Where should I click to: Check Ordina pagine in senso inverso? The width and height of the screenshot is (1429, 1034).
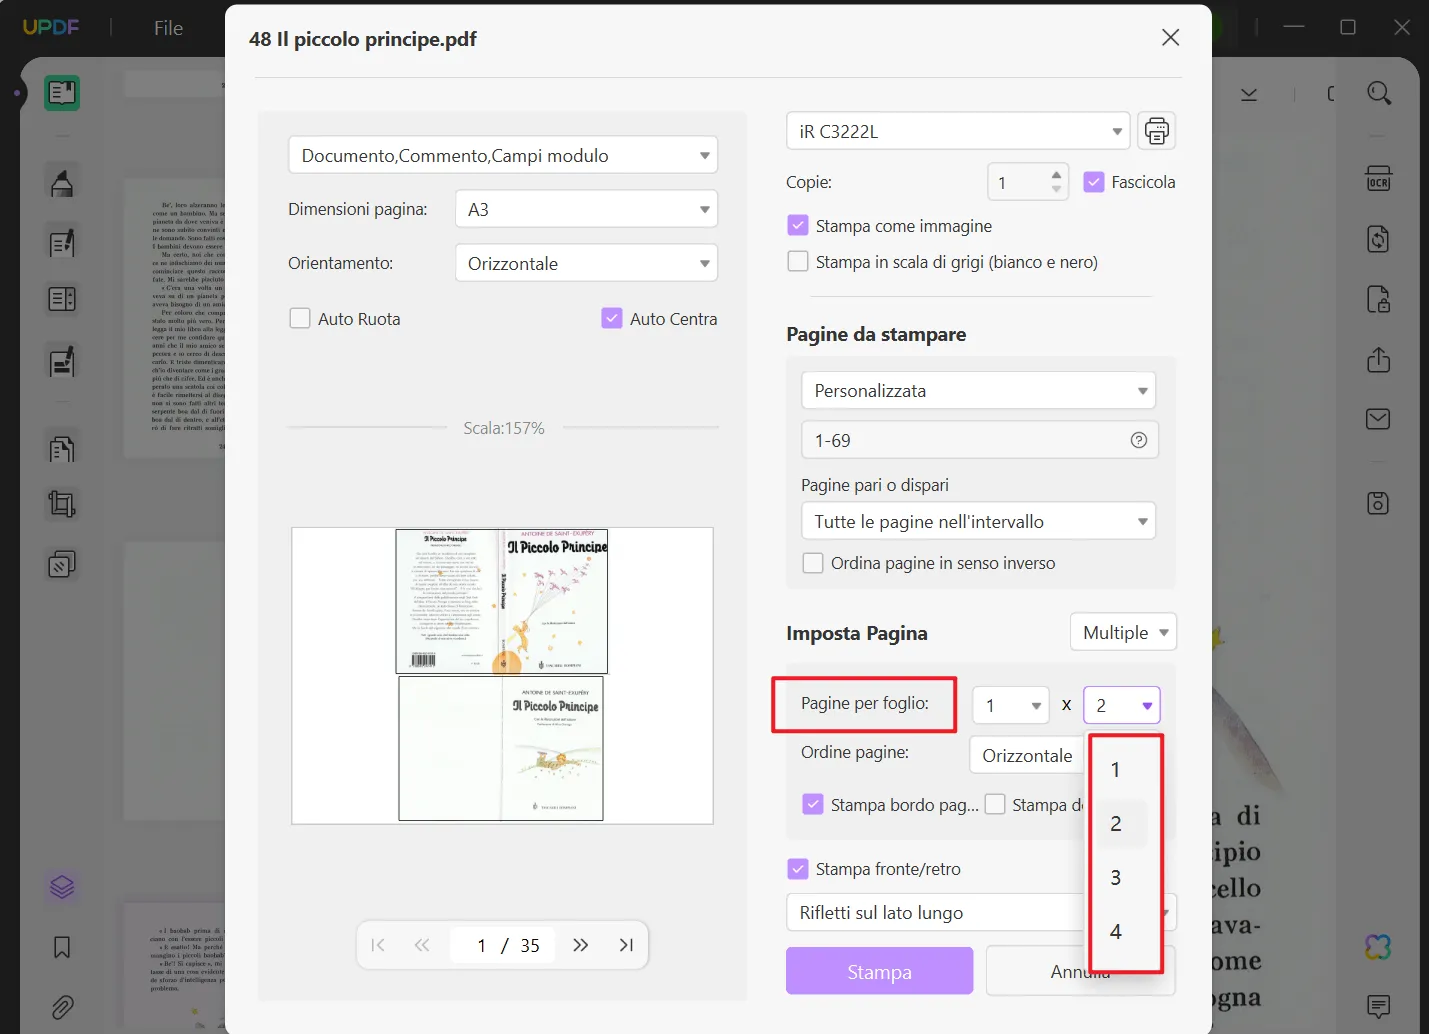tap(813, 563)
